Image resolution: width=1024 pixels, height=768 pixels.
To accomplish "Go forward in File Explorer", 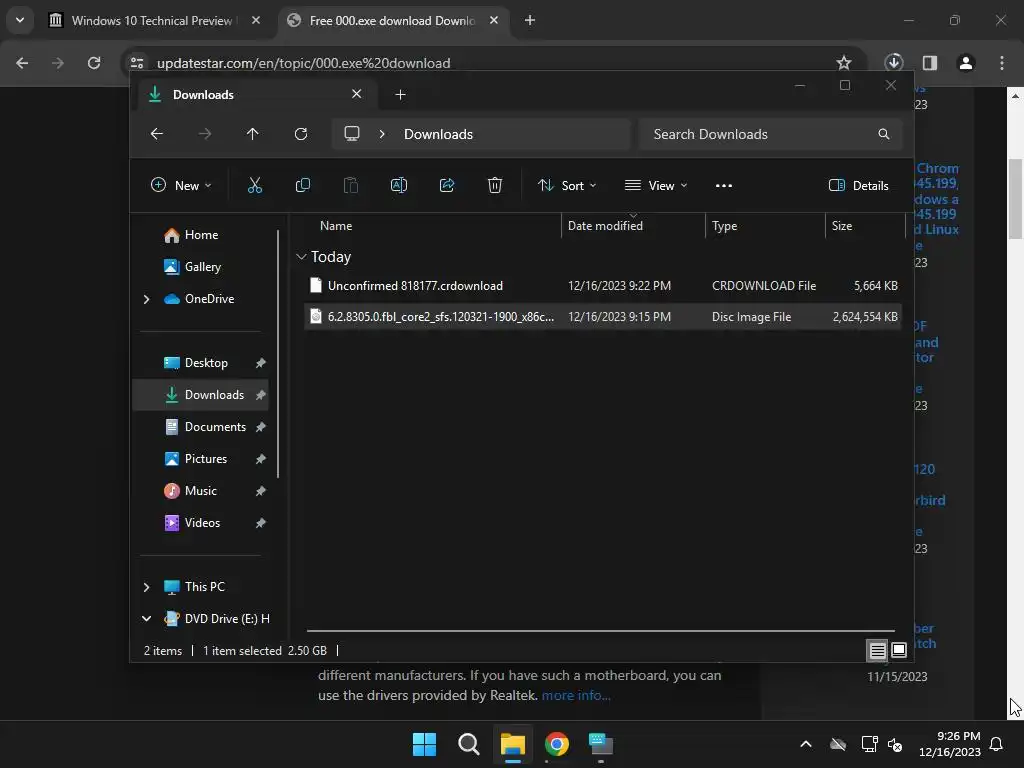I will (x=205, y=134).
